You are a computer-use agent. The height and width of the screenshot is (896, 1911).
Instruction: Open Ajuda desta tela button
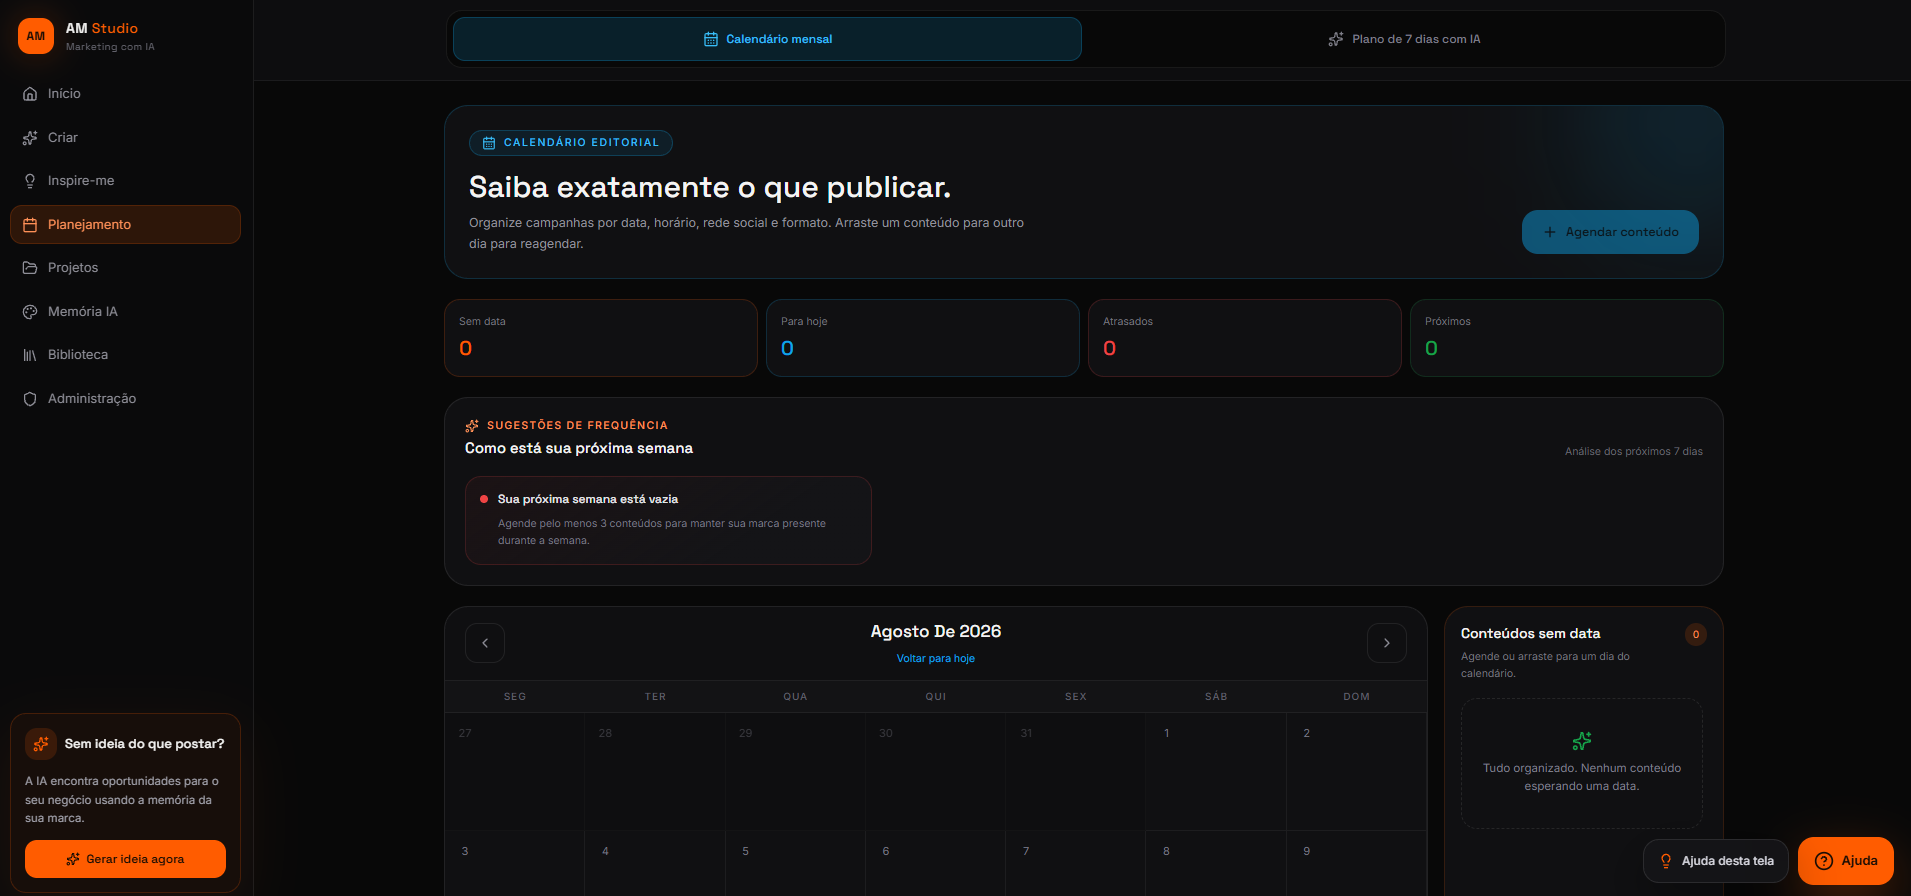1716,861
